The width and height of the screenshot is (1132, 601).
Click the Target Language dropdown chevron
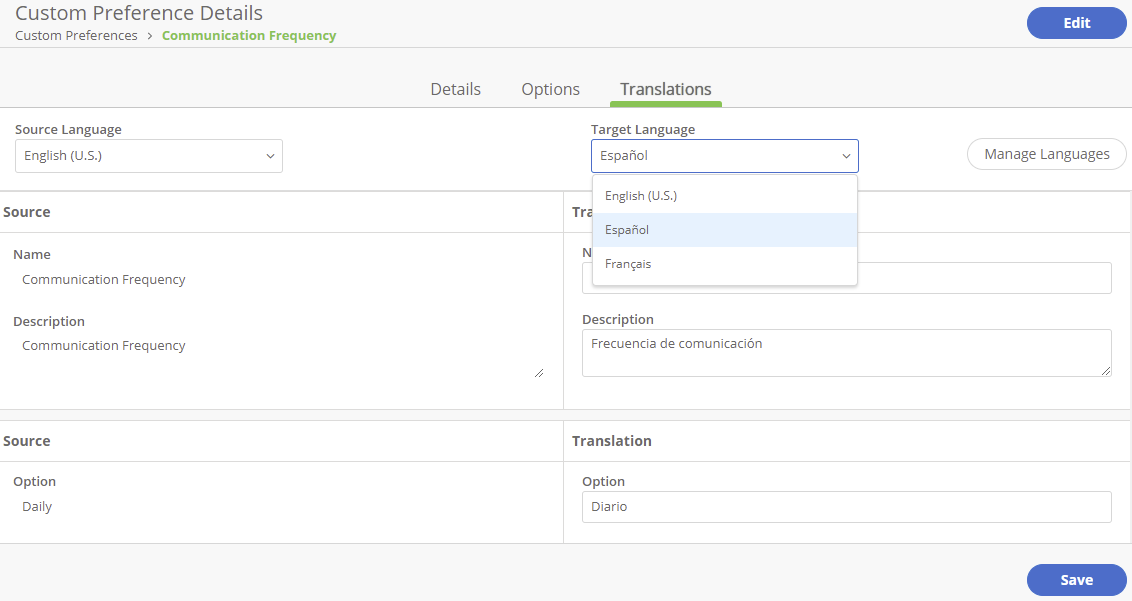[x=847, y=156]
